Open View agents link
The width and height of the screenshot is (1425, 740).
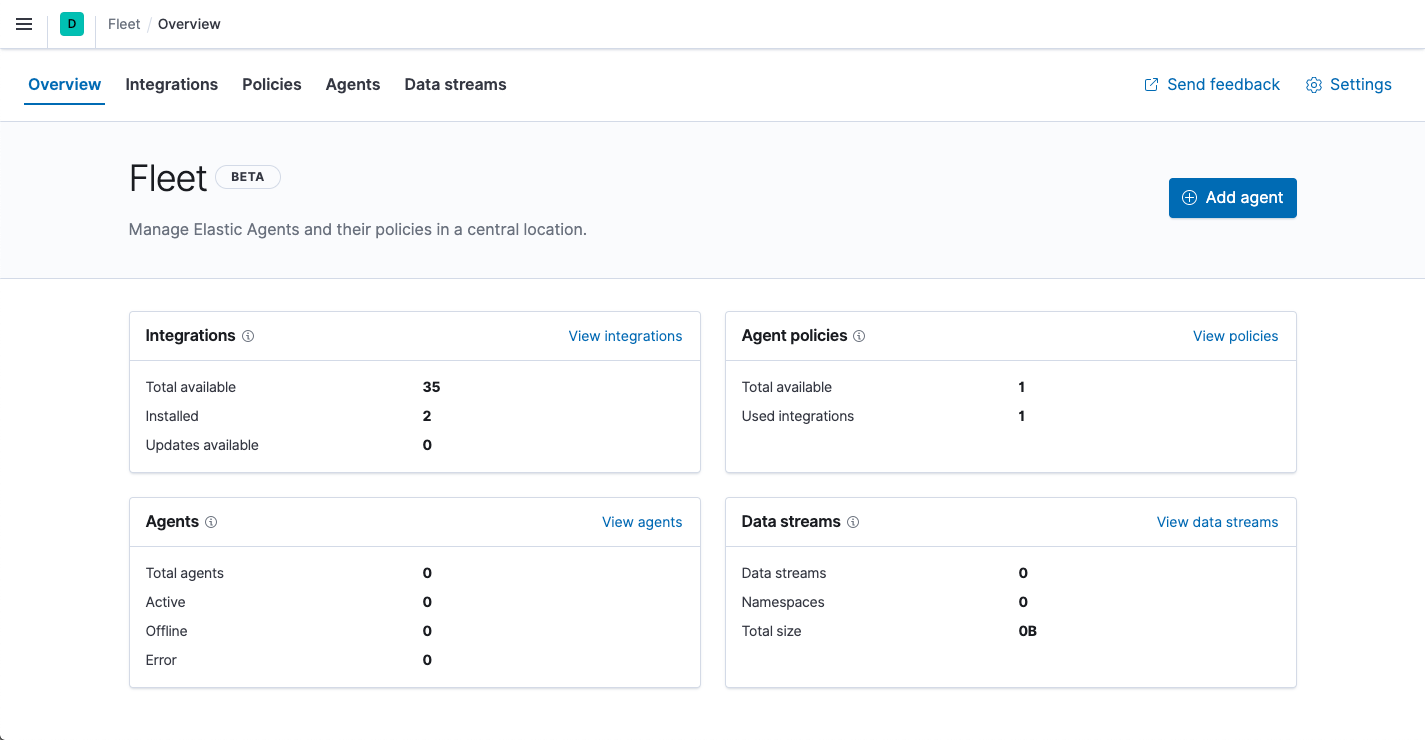[642, 521]
